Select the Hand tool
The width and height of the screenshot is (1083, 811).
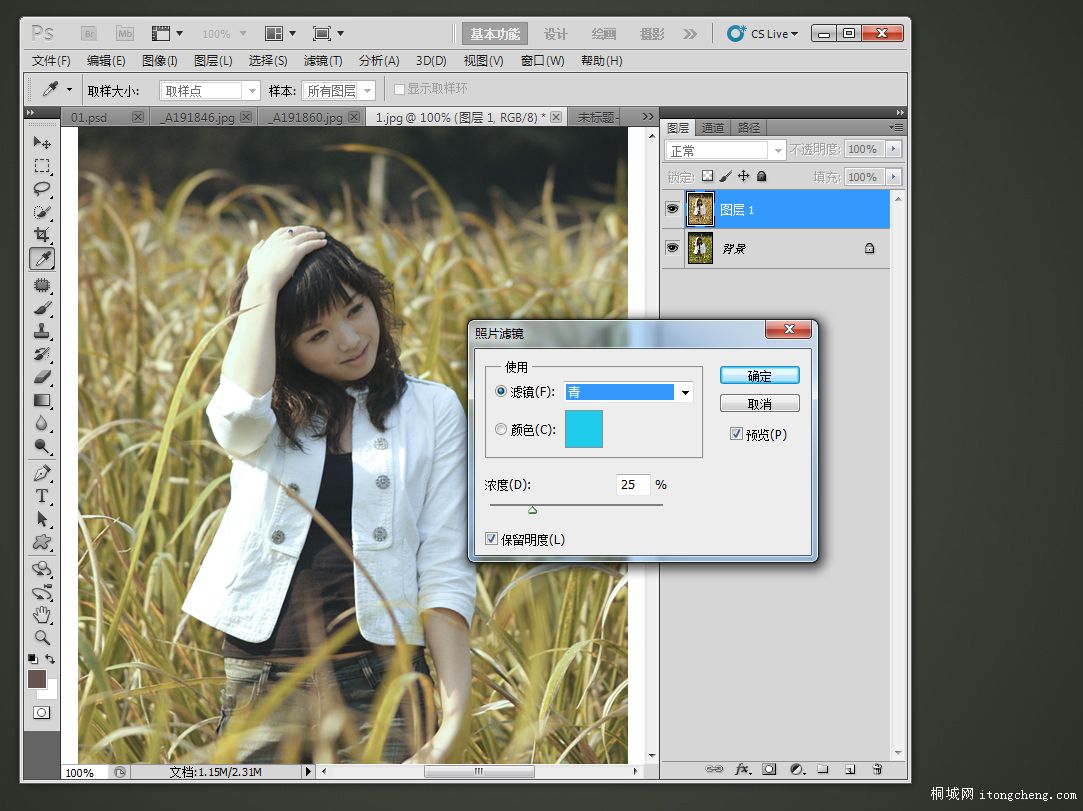click(x=42, y=614)
